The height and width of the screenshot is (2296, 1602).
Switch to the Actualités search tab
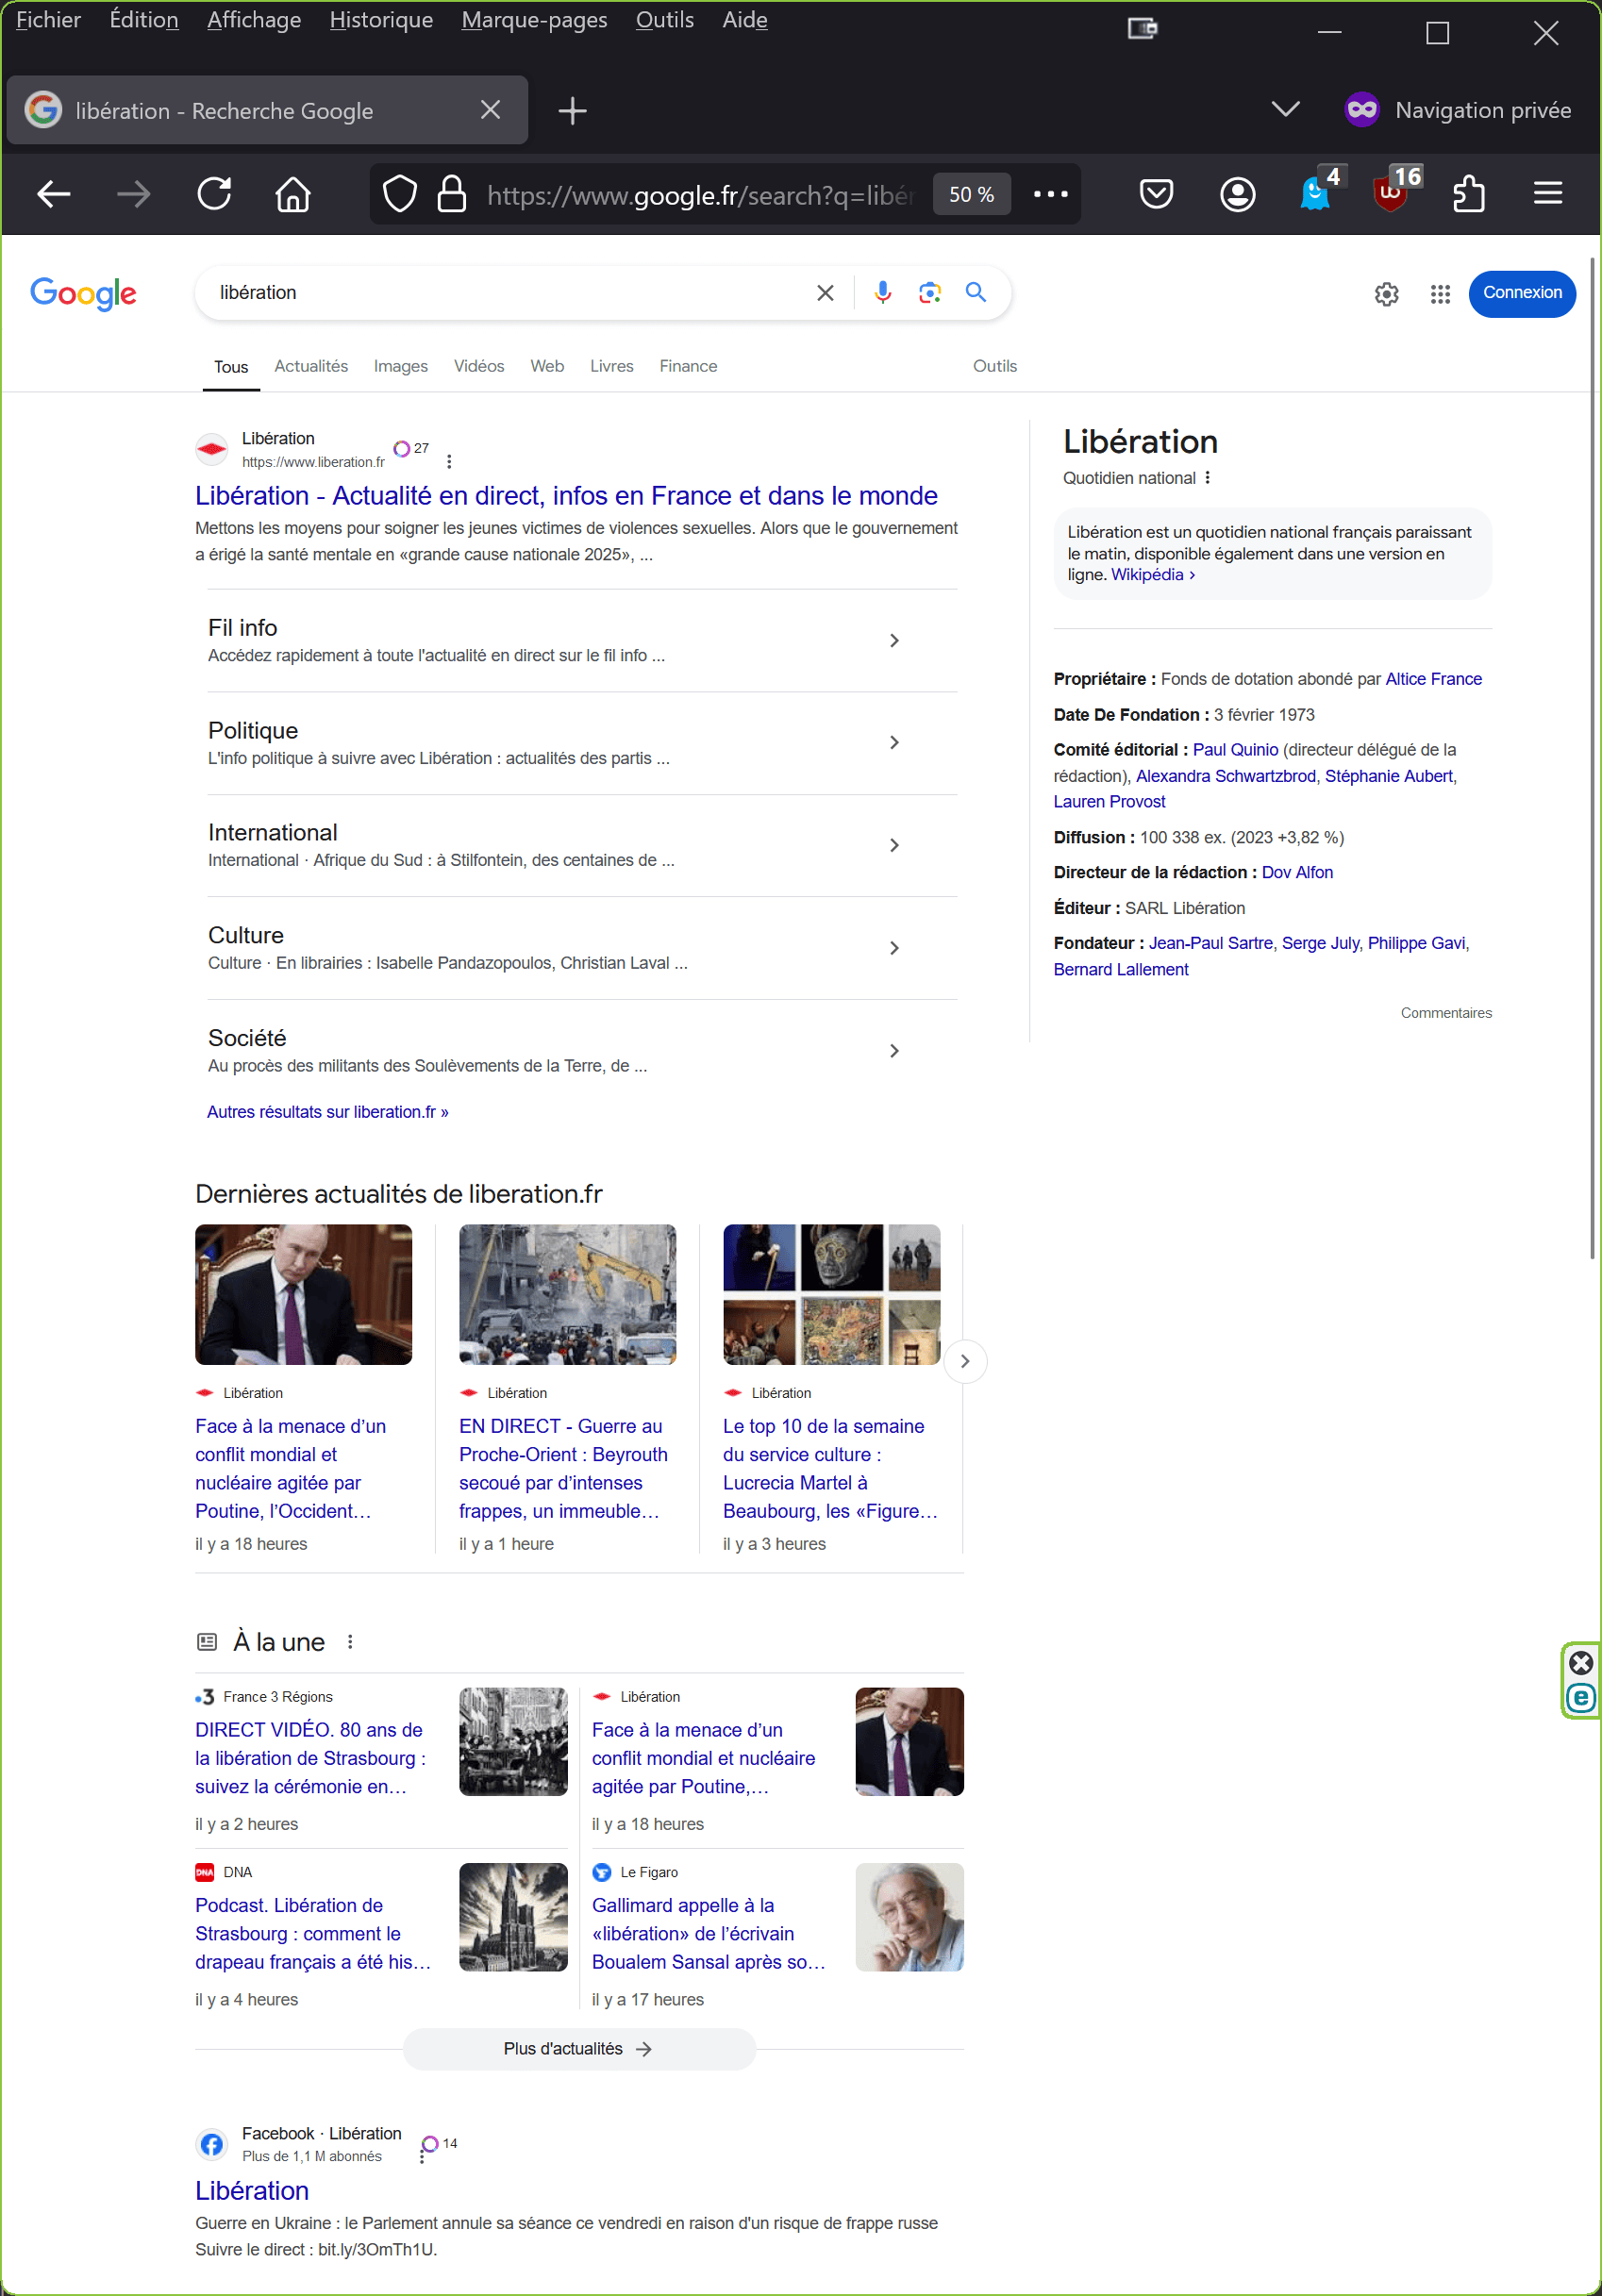click(311, 366)
